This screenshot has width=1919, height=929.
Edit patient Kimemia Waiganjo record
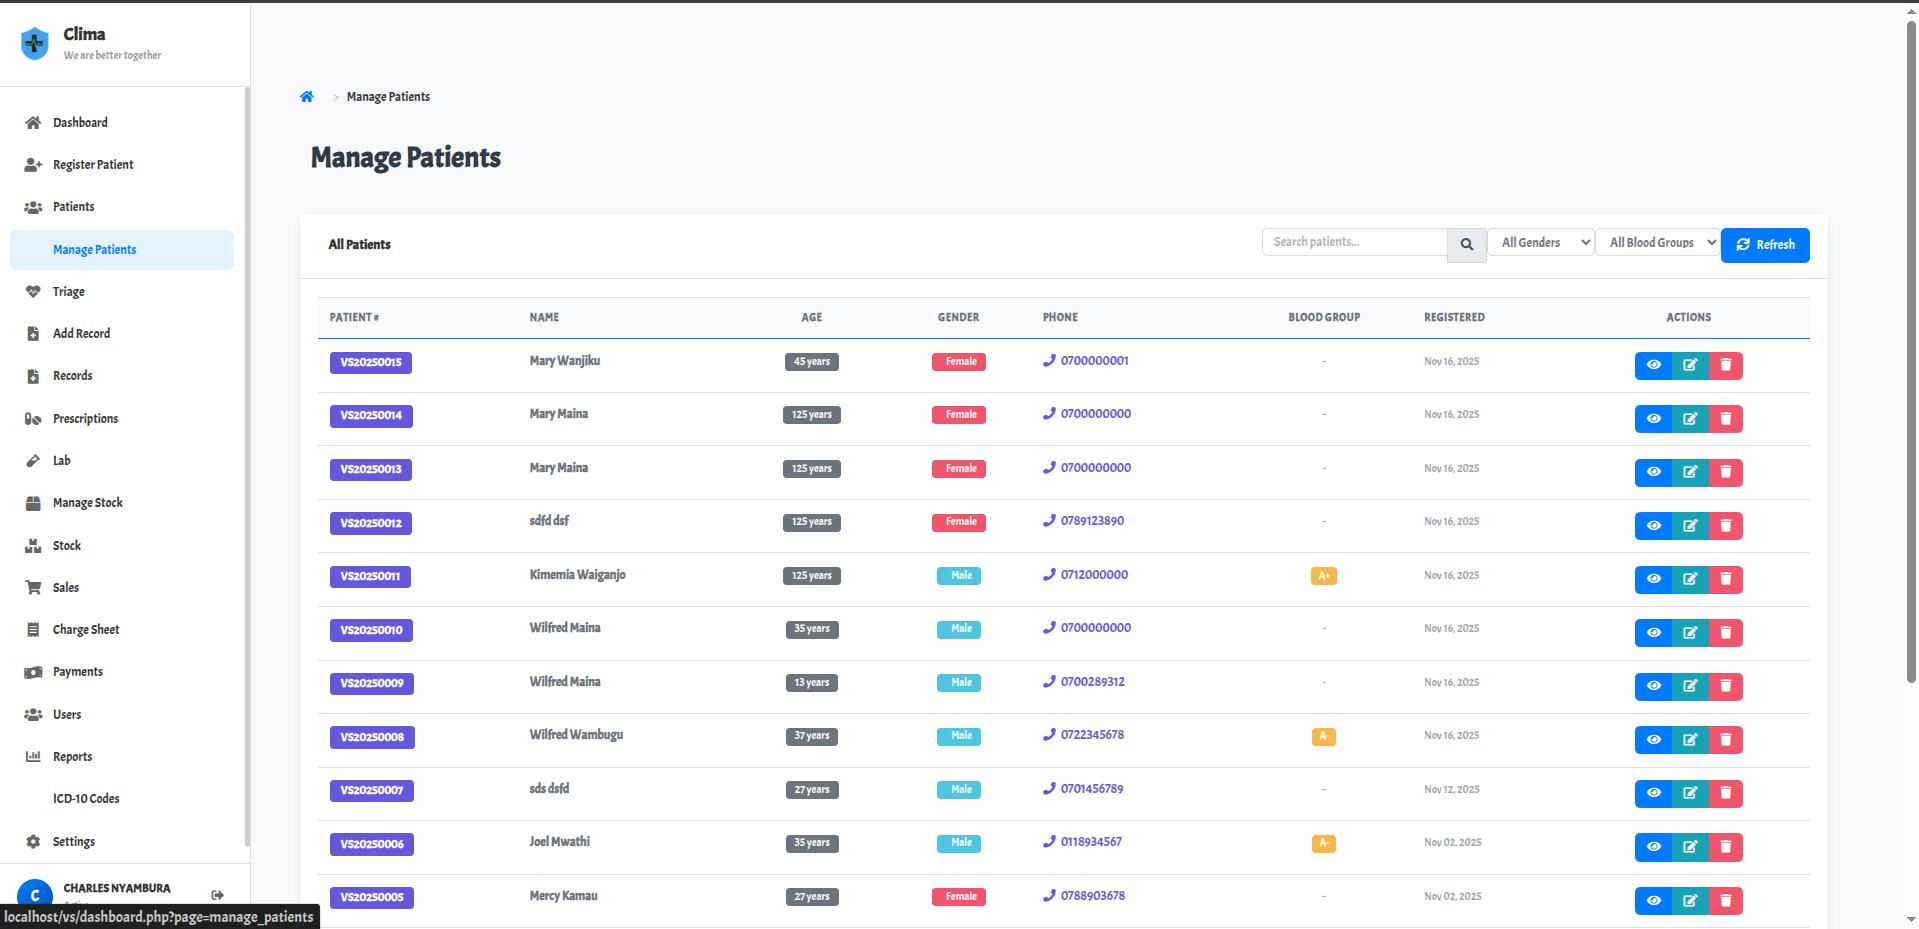[x=1689, y=579]
